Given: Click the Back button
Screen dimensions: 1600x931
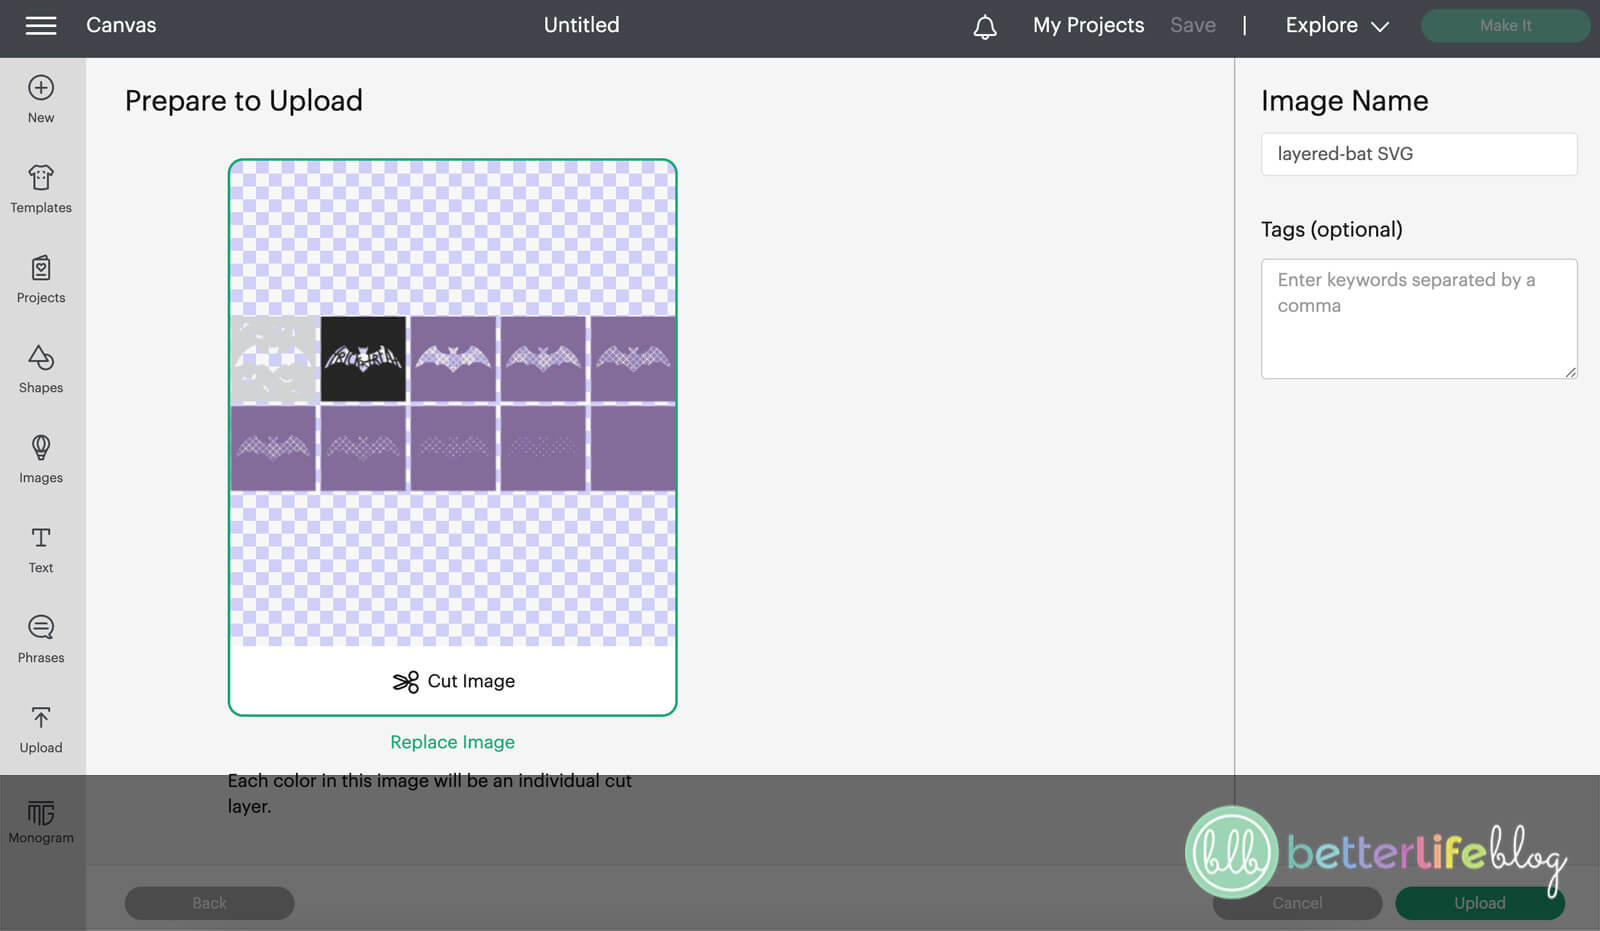Looking at the screenshot, I should pos(209,903).
